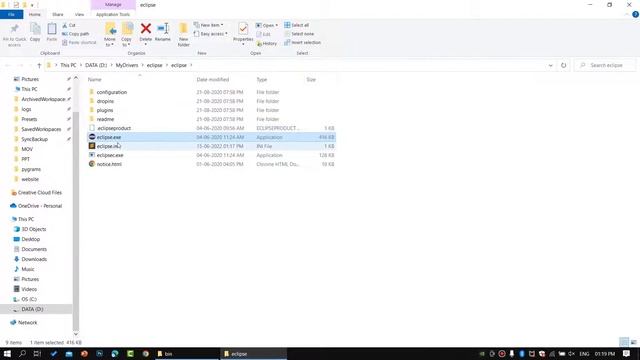The height and width of the screenshot is (360, 640).
Task: Click DATA (D:) in the address breadcrumb
Action: click(x=96, y=65)
